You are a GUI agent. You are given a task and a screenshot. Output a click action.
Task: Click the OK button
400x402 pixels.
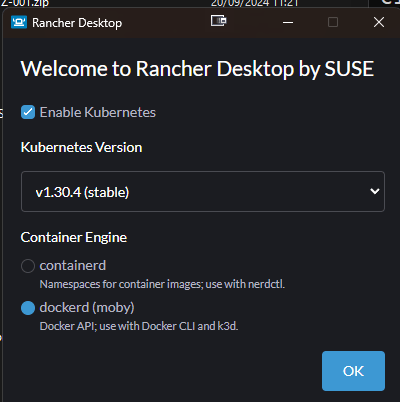coord(353,371)
